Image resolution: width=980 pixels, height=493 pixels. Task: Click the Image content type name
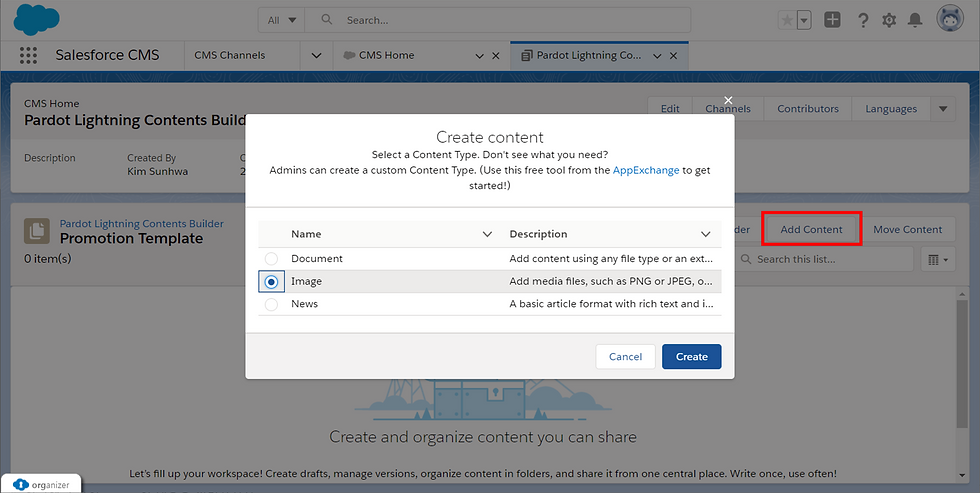pos(306,281)
